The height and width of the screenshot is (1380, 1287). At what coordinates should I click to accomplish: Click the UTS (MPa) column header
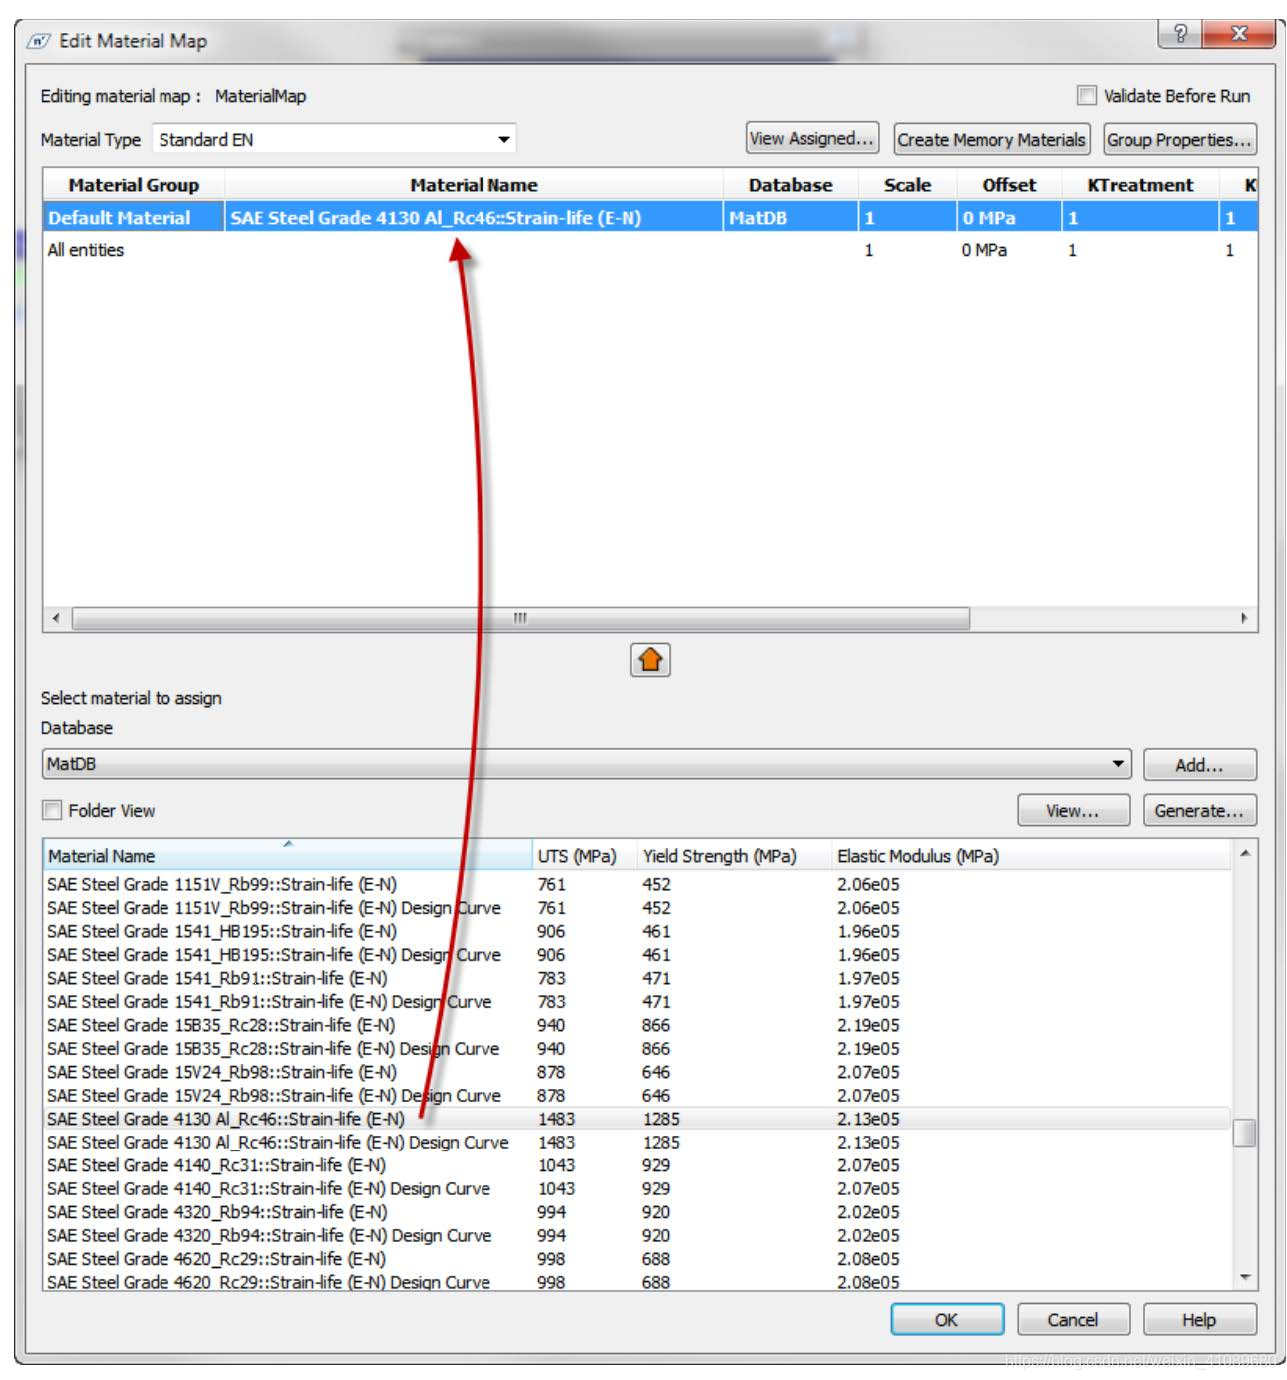click(x=578, y=856)
